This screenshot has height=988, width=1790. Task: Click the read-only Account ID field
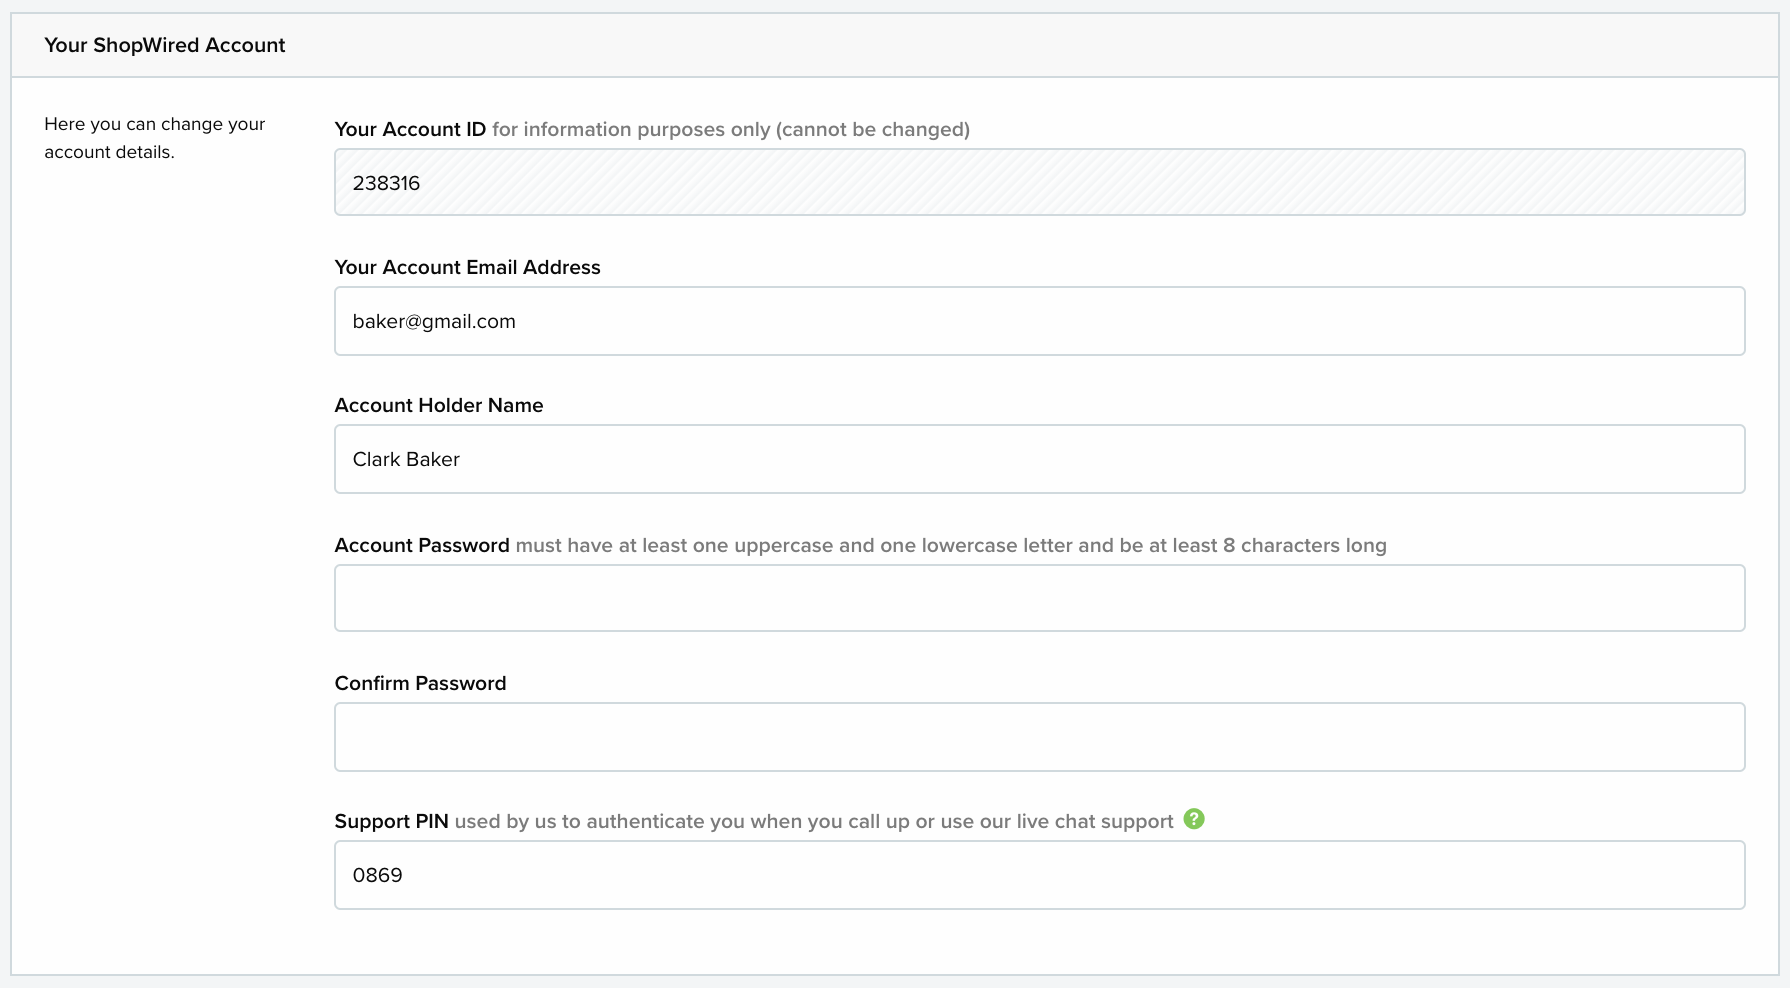(1040, 182)
